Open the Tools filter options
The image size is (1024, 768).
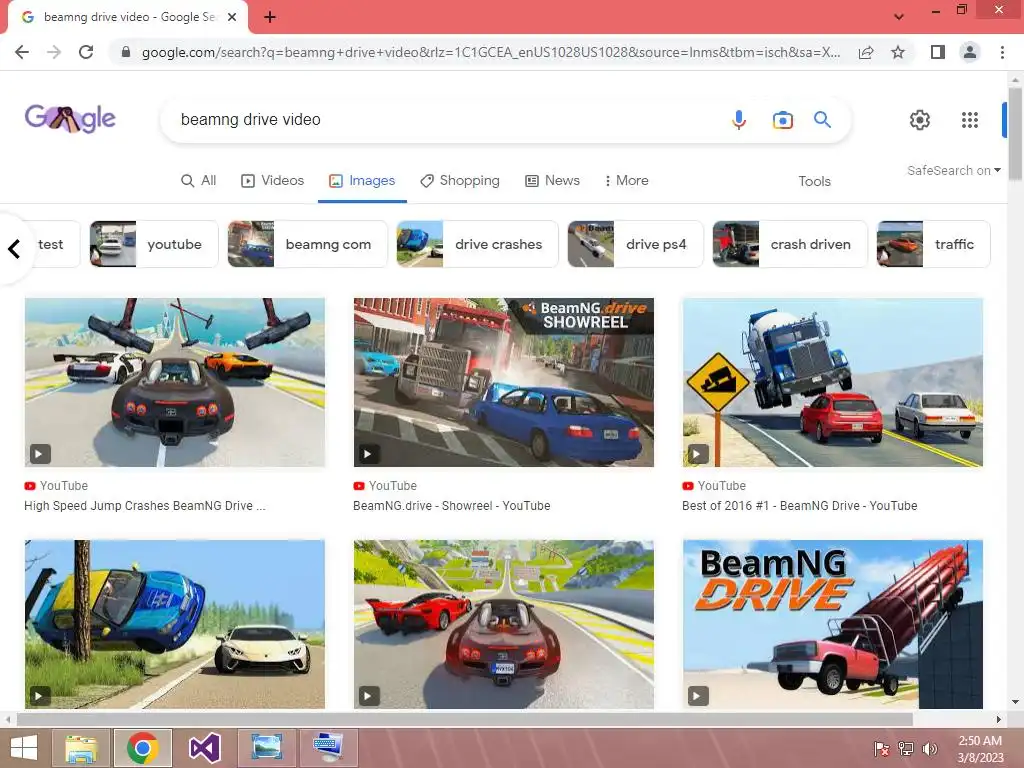tap(814, 181)
